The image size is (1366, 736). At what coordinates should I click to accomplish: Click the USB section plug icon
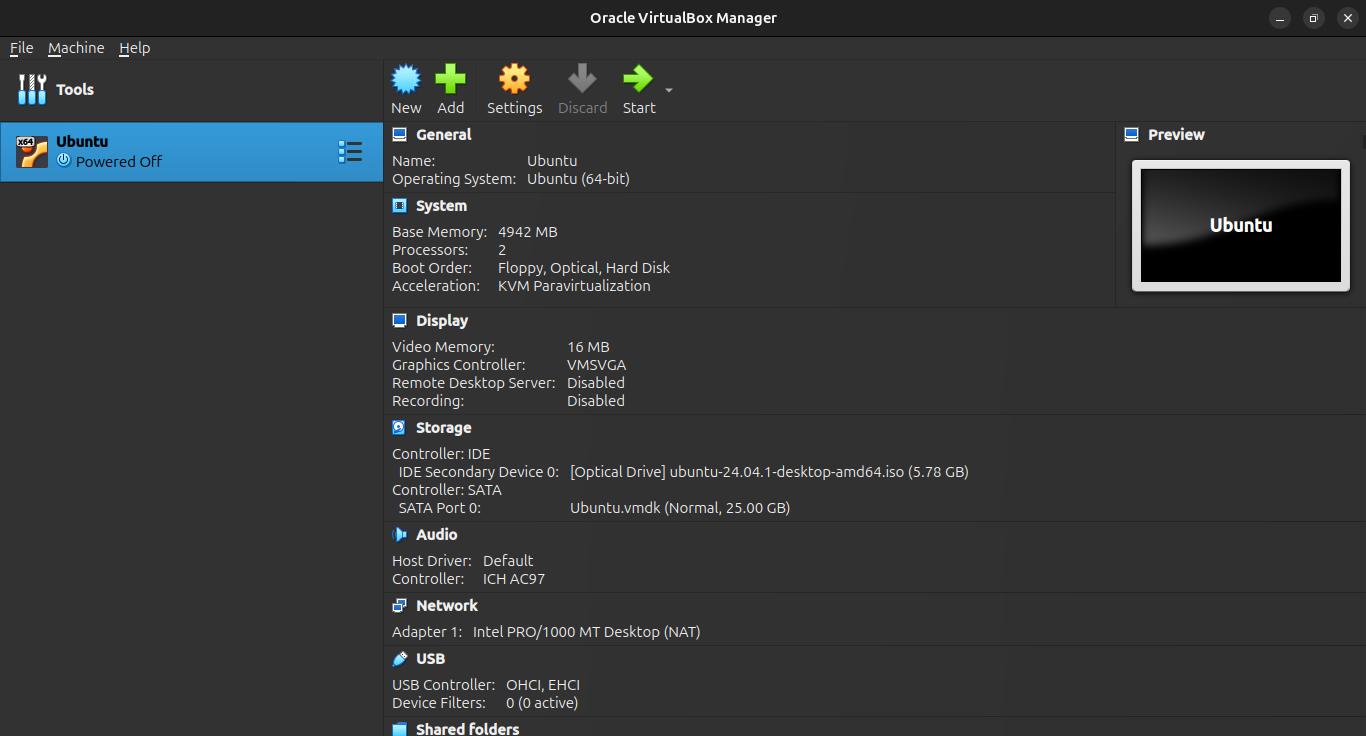click(400, 659)
